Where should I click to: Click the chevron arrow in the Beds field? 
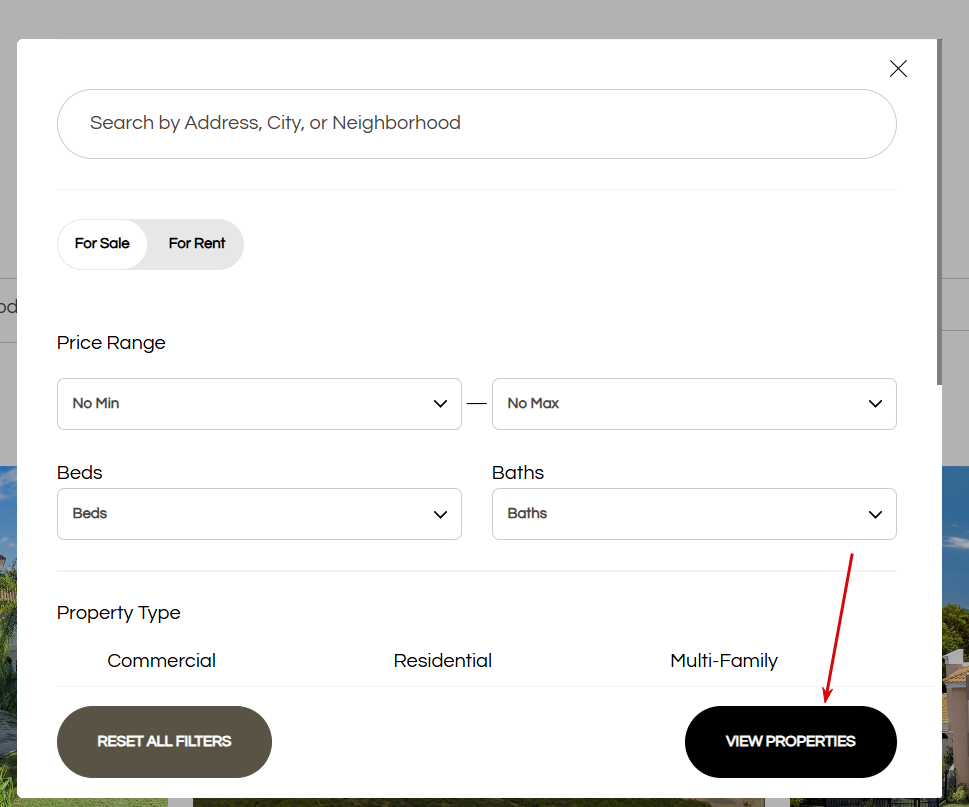(x=440, y=514)
